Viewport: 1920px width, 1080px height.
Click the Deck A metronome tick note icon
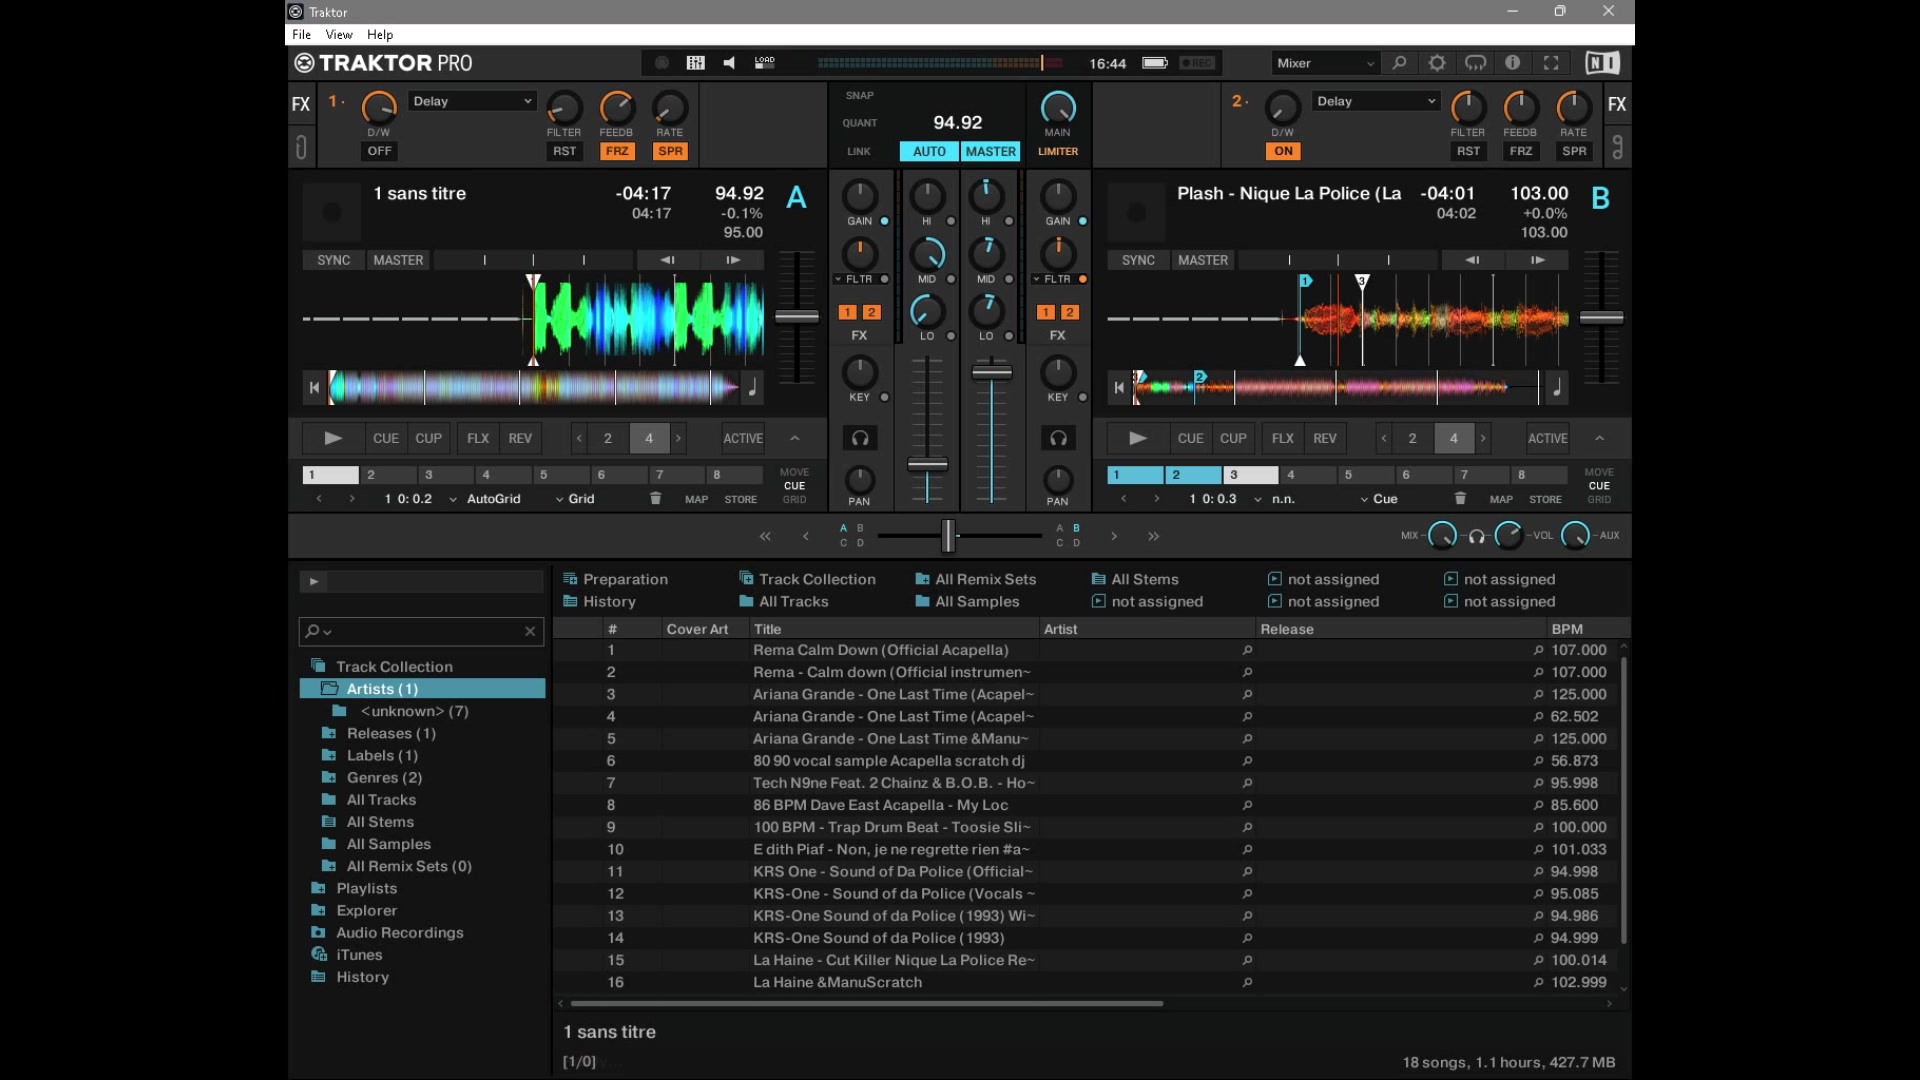tap(752, 388)
